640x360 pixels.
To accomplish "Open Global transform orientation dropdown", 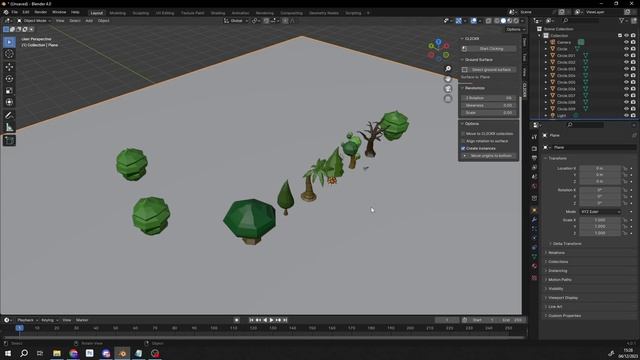I will click(x=236, y=20).
